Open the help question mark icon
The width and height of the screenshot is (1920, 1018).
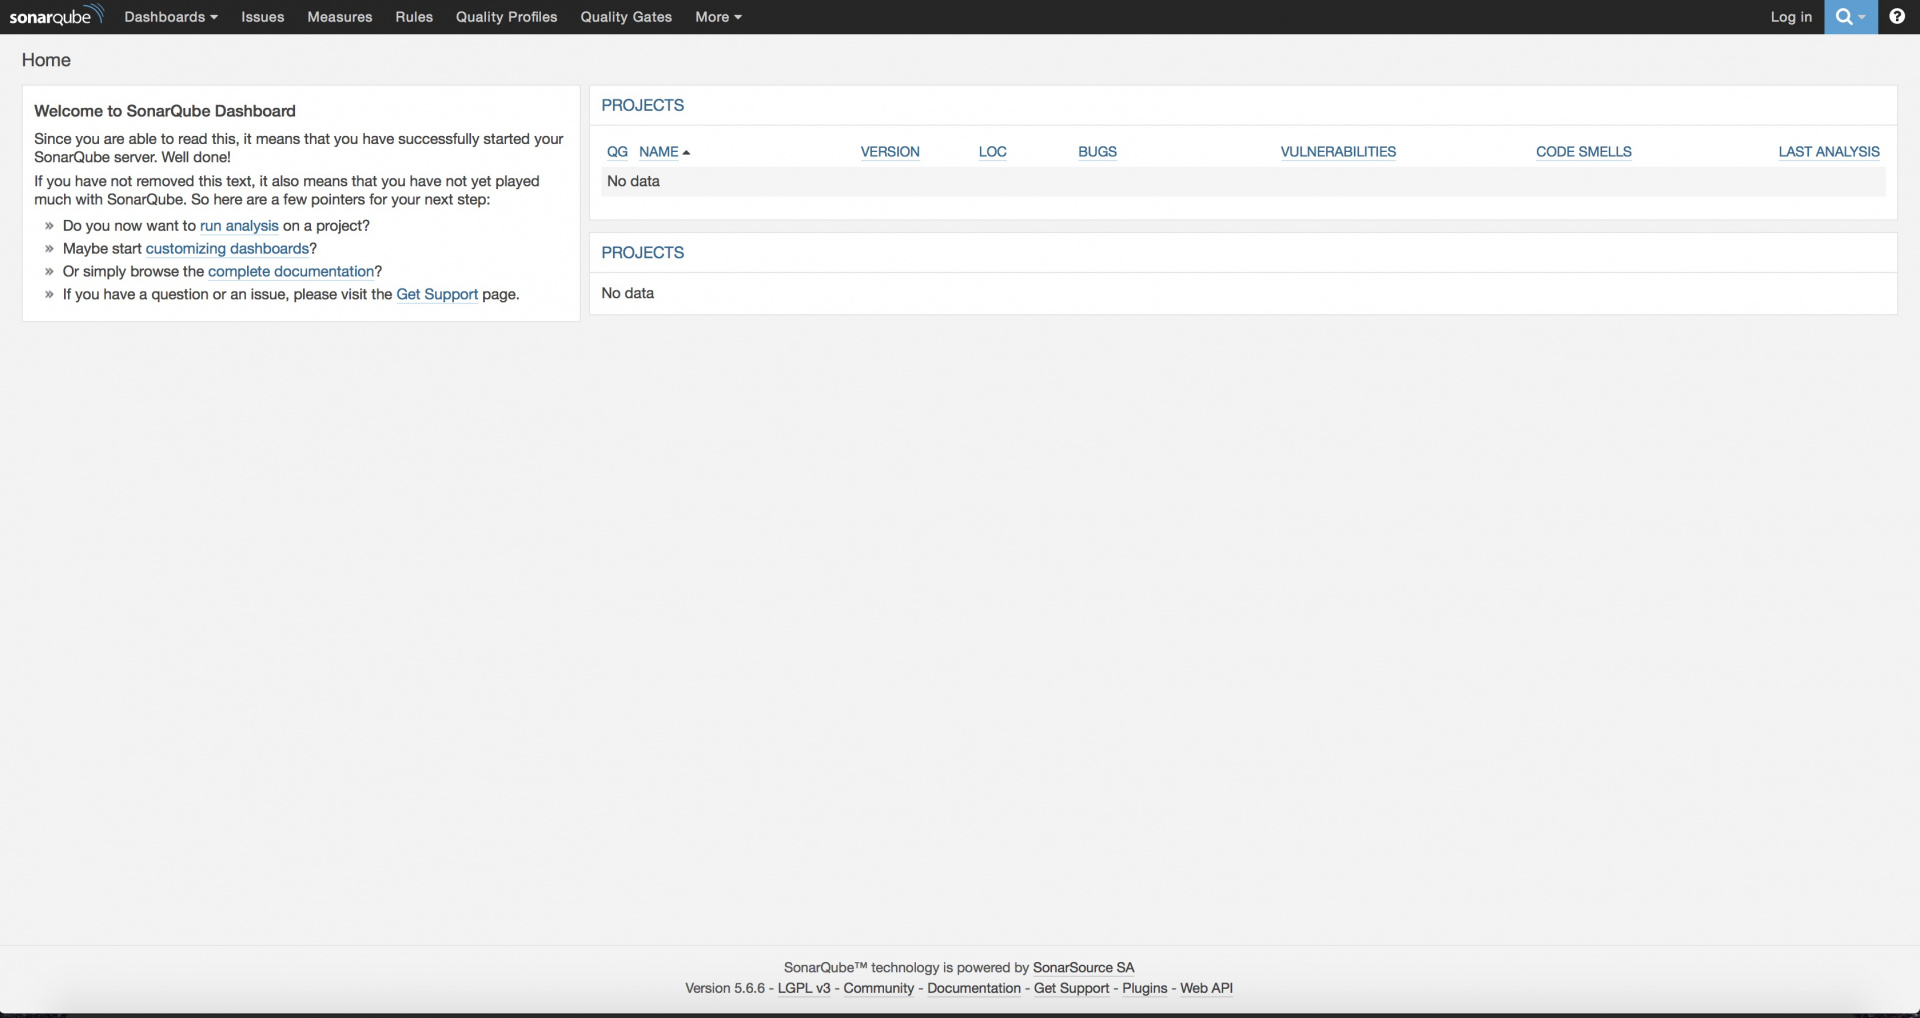point(1897,17)
